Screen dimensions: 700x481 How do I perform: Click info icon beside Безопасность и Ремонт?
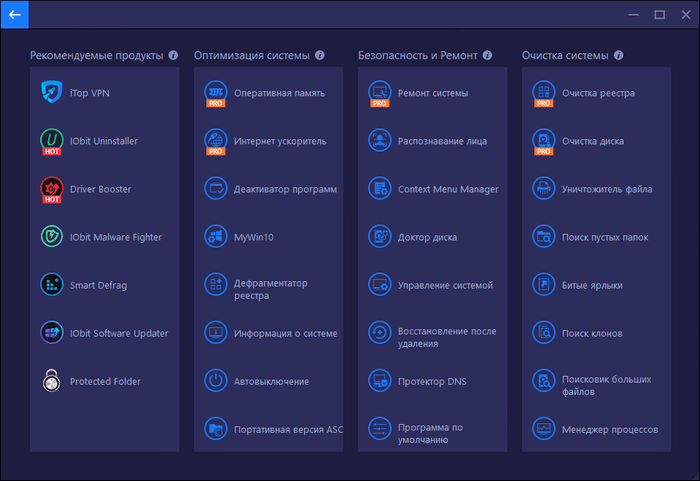tap(488, 55)
